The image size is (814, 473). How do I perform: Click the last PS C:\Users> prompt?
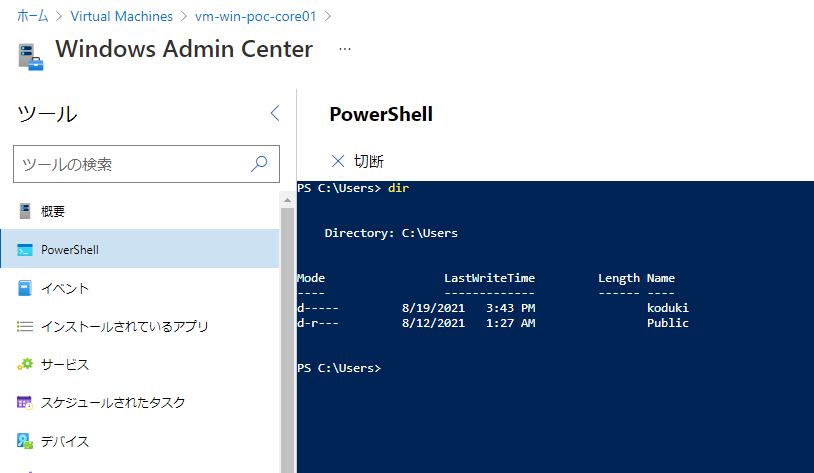pyautogui.click(x=339, y=368)
